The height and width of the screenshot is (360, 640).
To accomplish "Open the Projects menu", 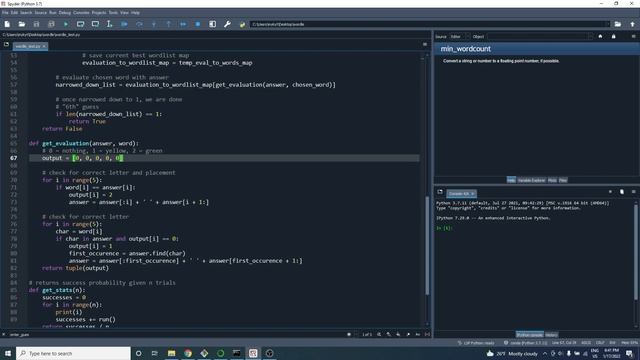I will coord(99,13).
